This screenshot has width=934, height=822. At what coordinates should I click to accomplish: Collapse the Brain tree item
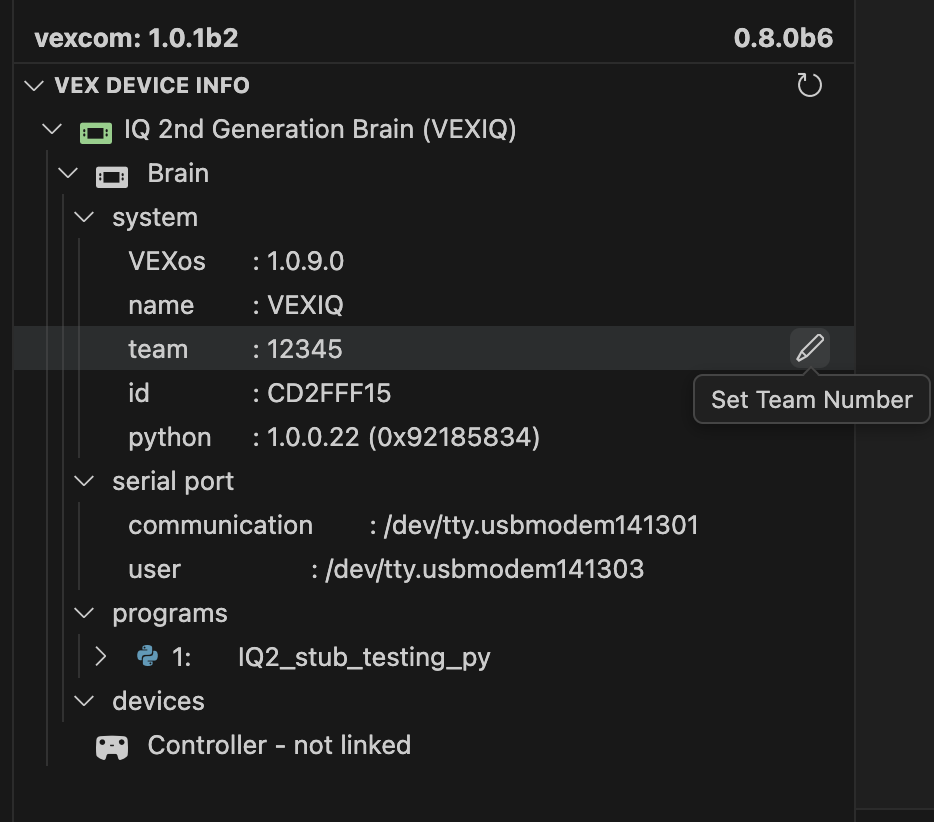[x=68, y=172]
